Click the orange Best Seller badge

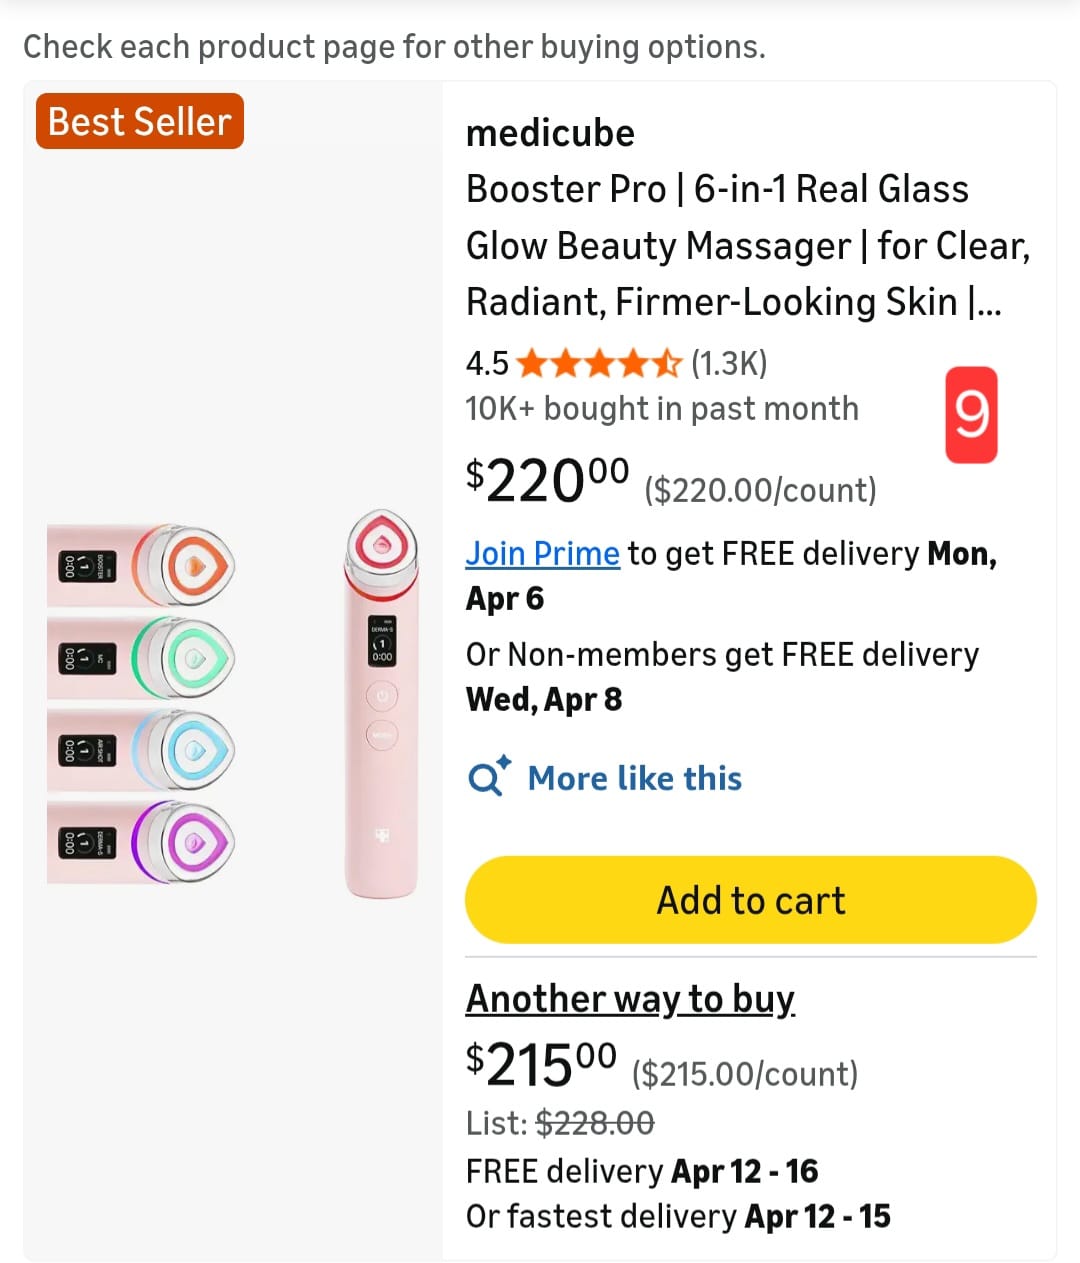coord(140,121)
